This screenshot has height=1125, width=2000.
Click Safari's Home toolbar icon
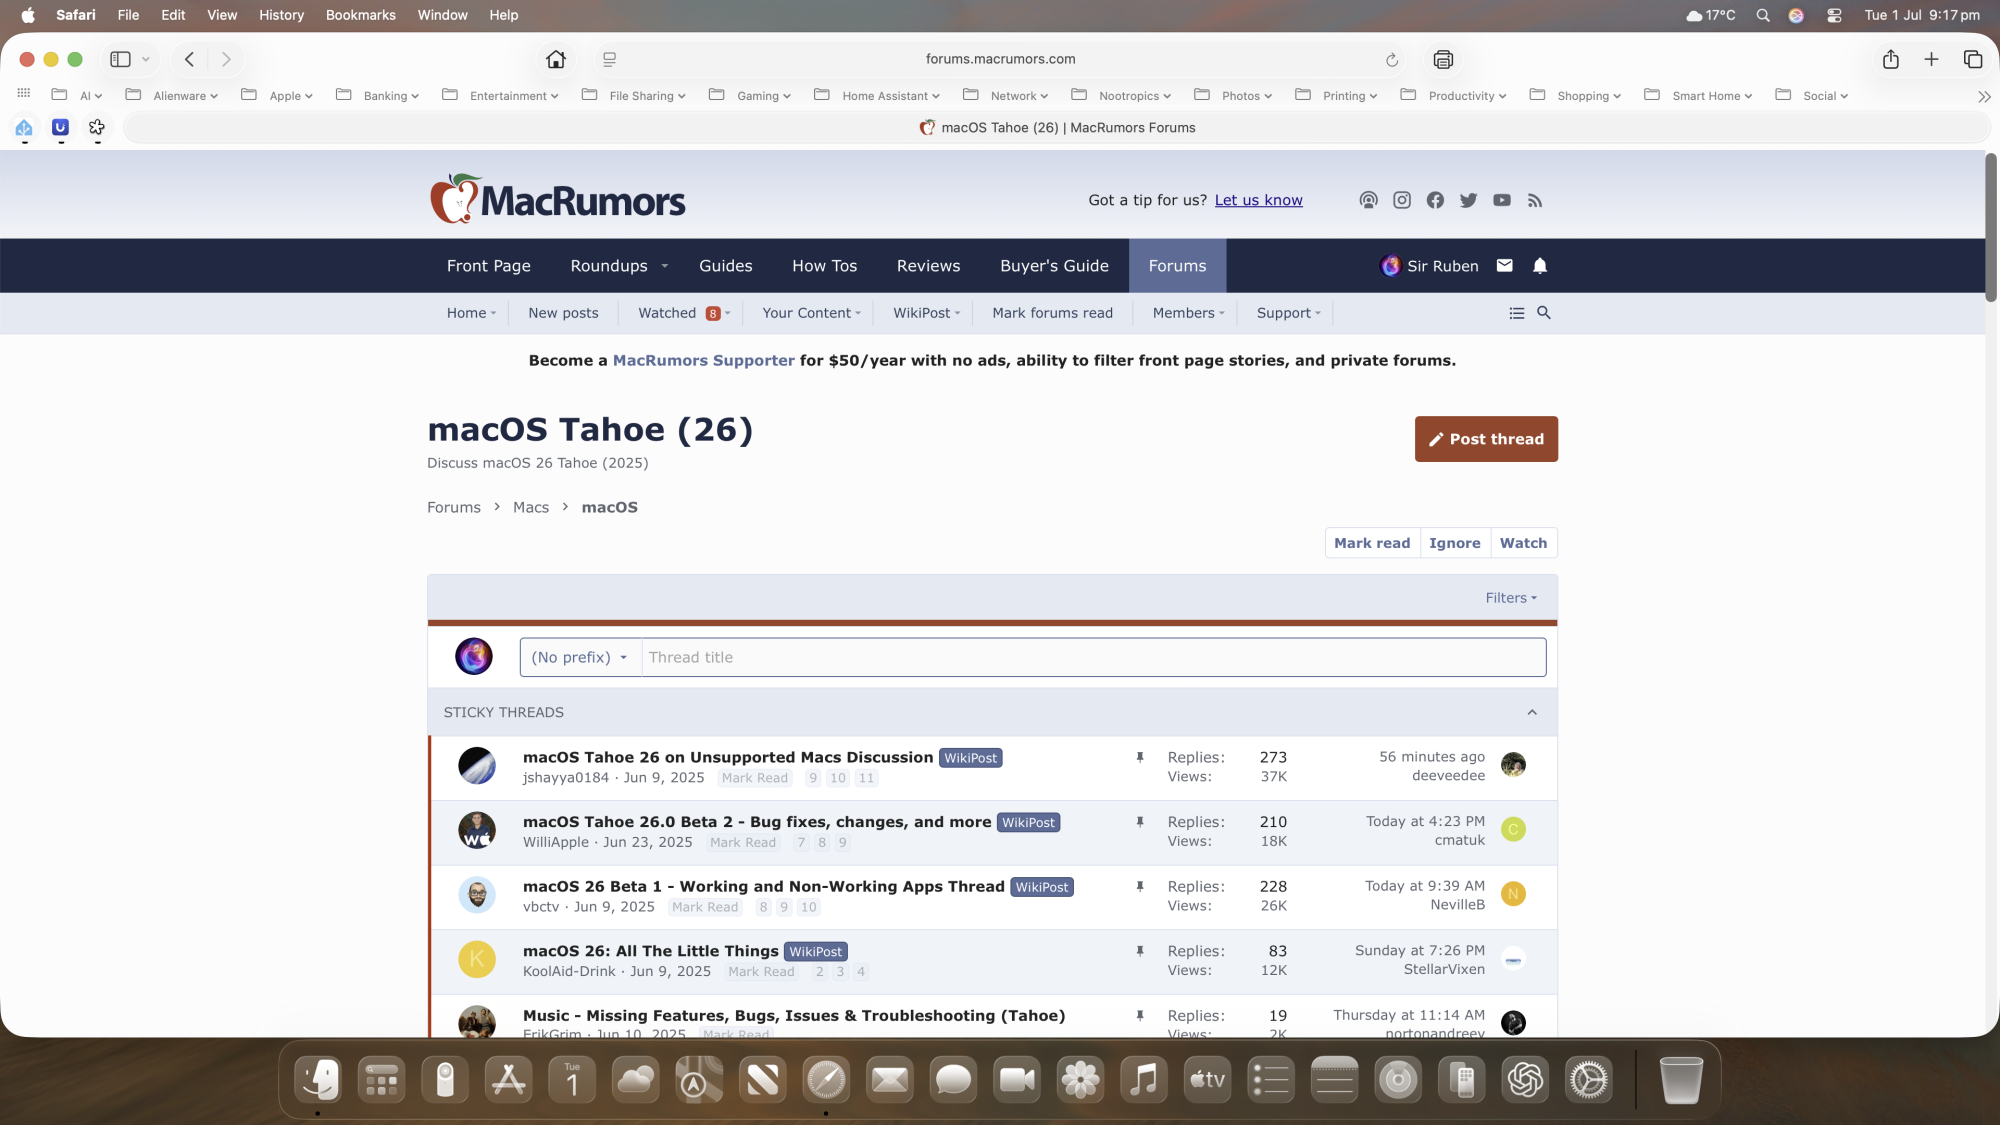556,59
